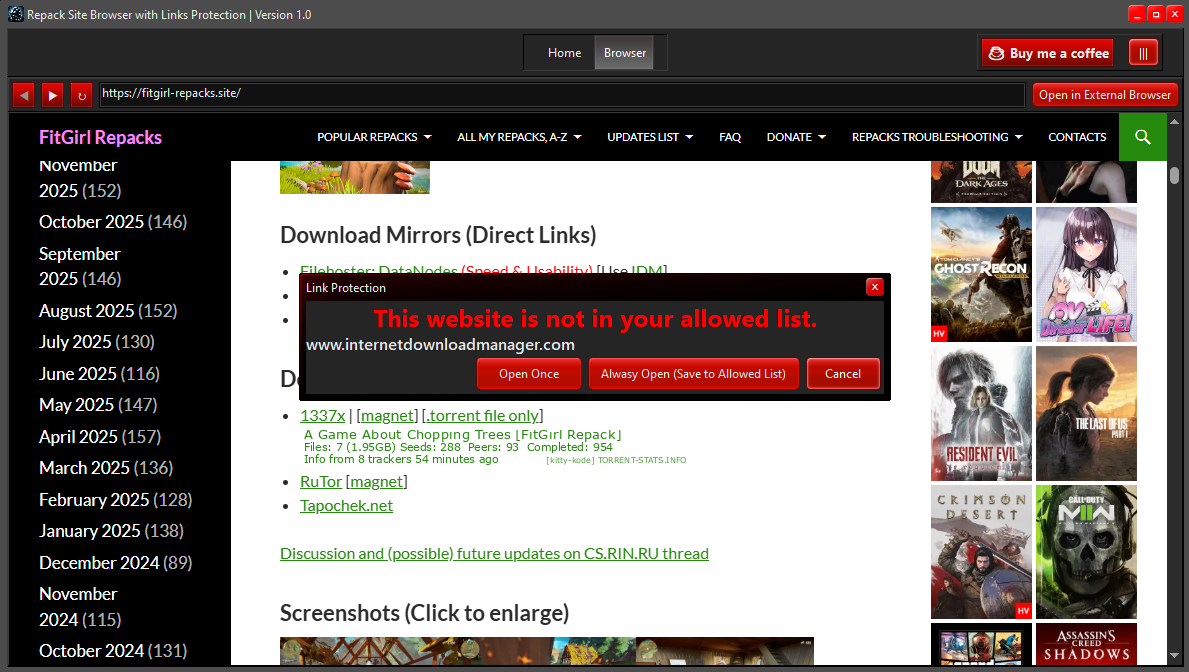The image size is (1189, 672).
Task: Open the Doom The Dark Ages thumbnail
Action: (x=981, y=181)
